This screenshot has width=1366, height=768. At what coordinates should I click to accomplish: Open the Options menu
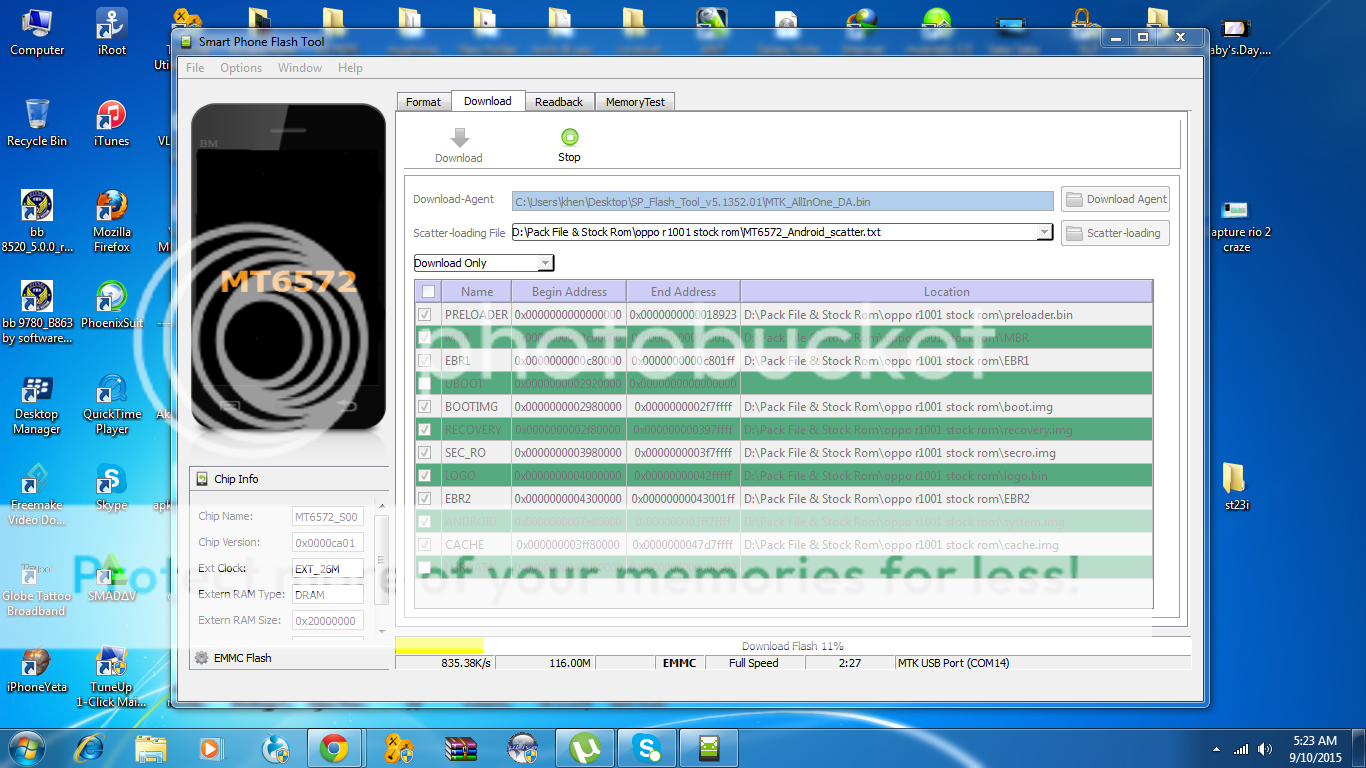241,68
